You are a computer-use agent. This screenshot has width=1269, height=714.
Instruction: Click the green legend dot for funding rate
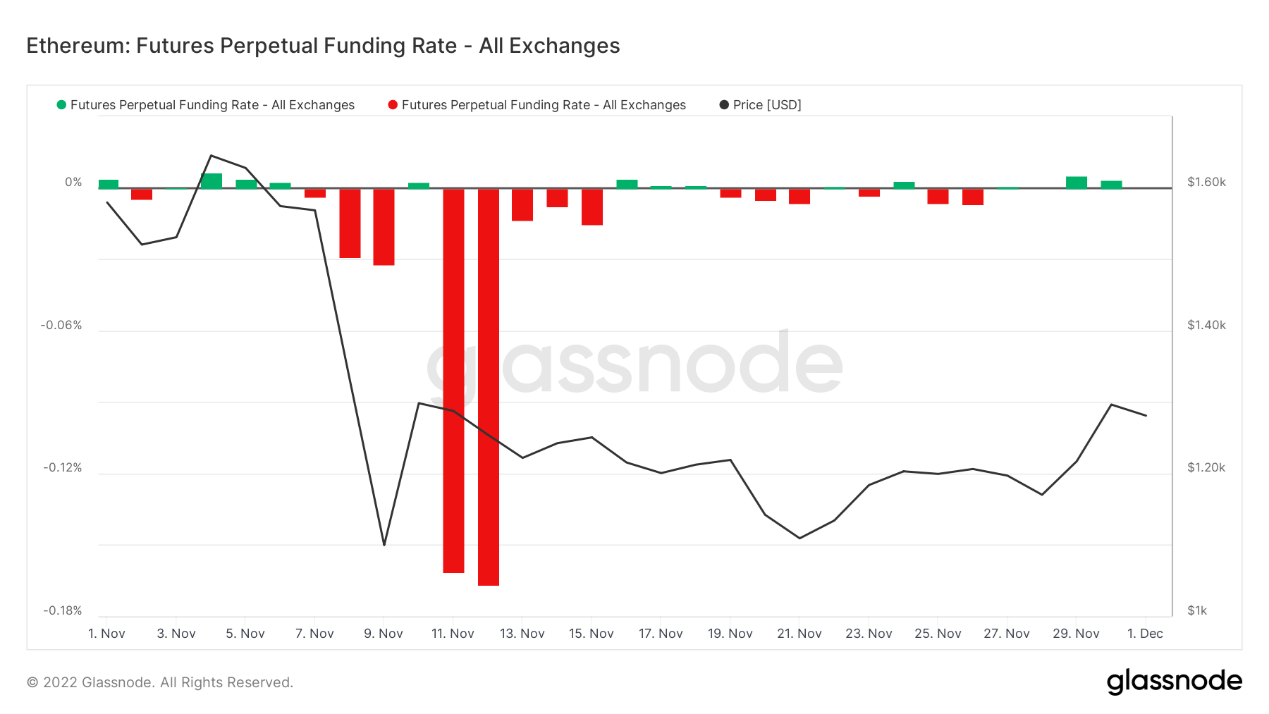tap(62, 105)
